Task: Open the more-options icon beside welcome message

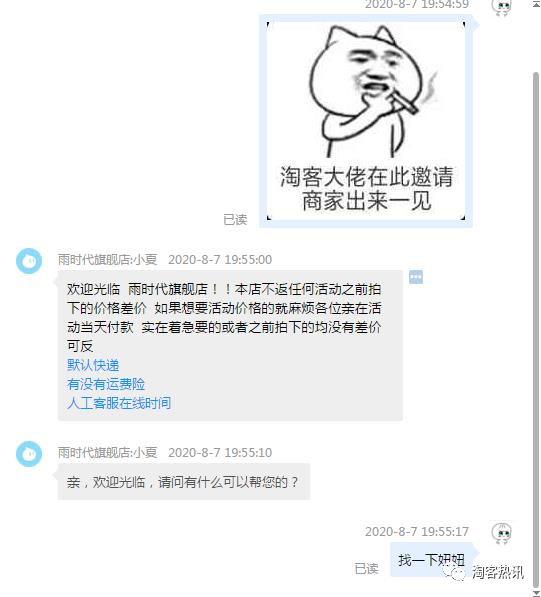Action: coord(416,277)
